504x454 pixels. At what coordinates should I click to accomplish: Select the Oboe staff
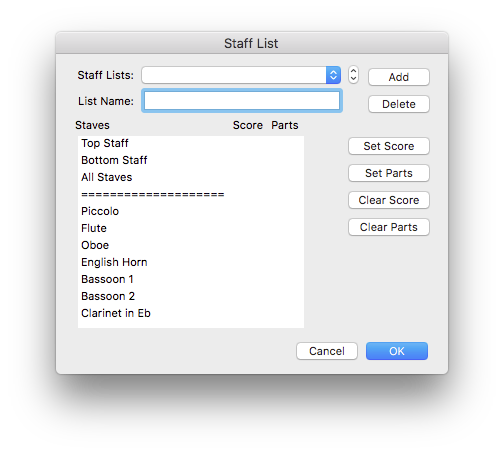coord(191,245)
